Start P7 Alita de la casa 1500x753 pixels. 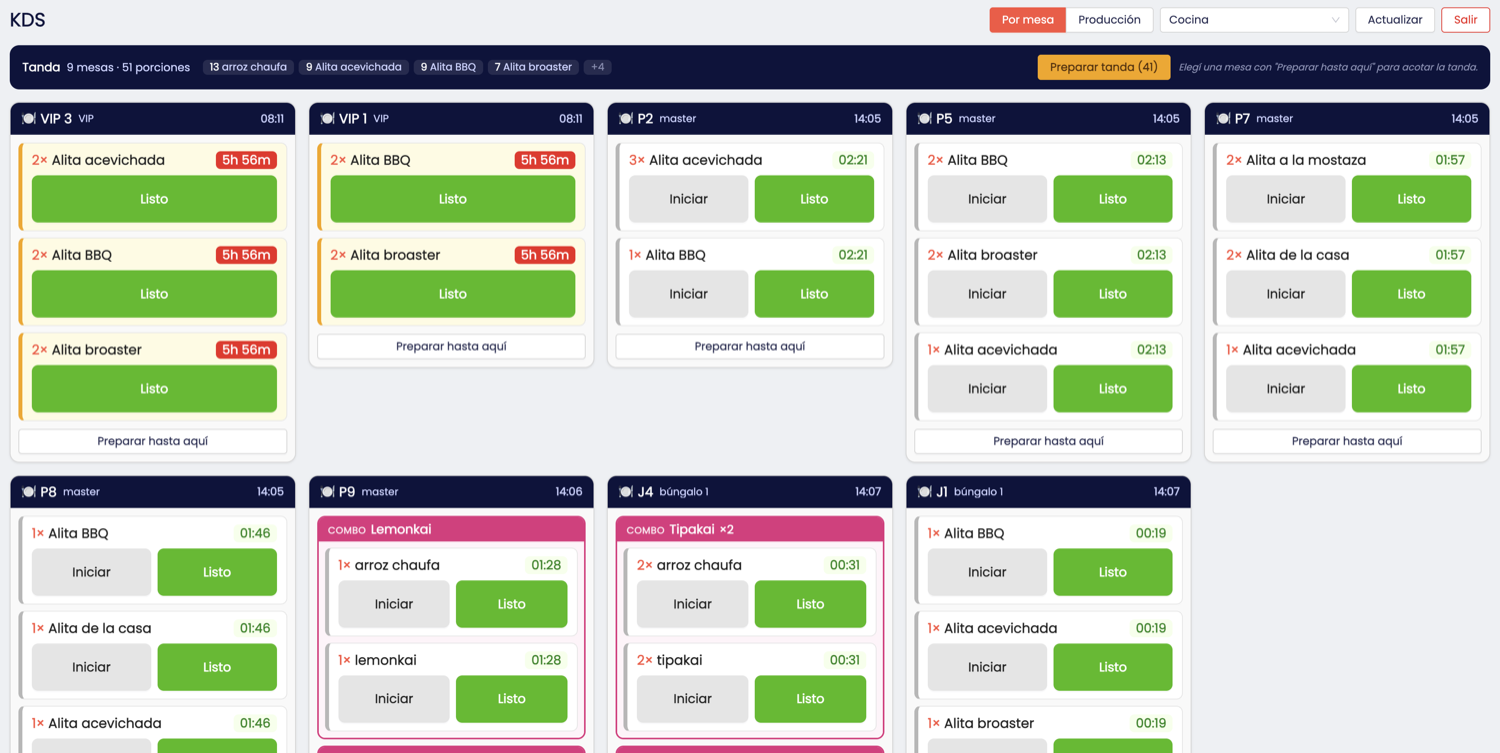pos(1285,294)
